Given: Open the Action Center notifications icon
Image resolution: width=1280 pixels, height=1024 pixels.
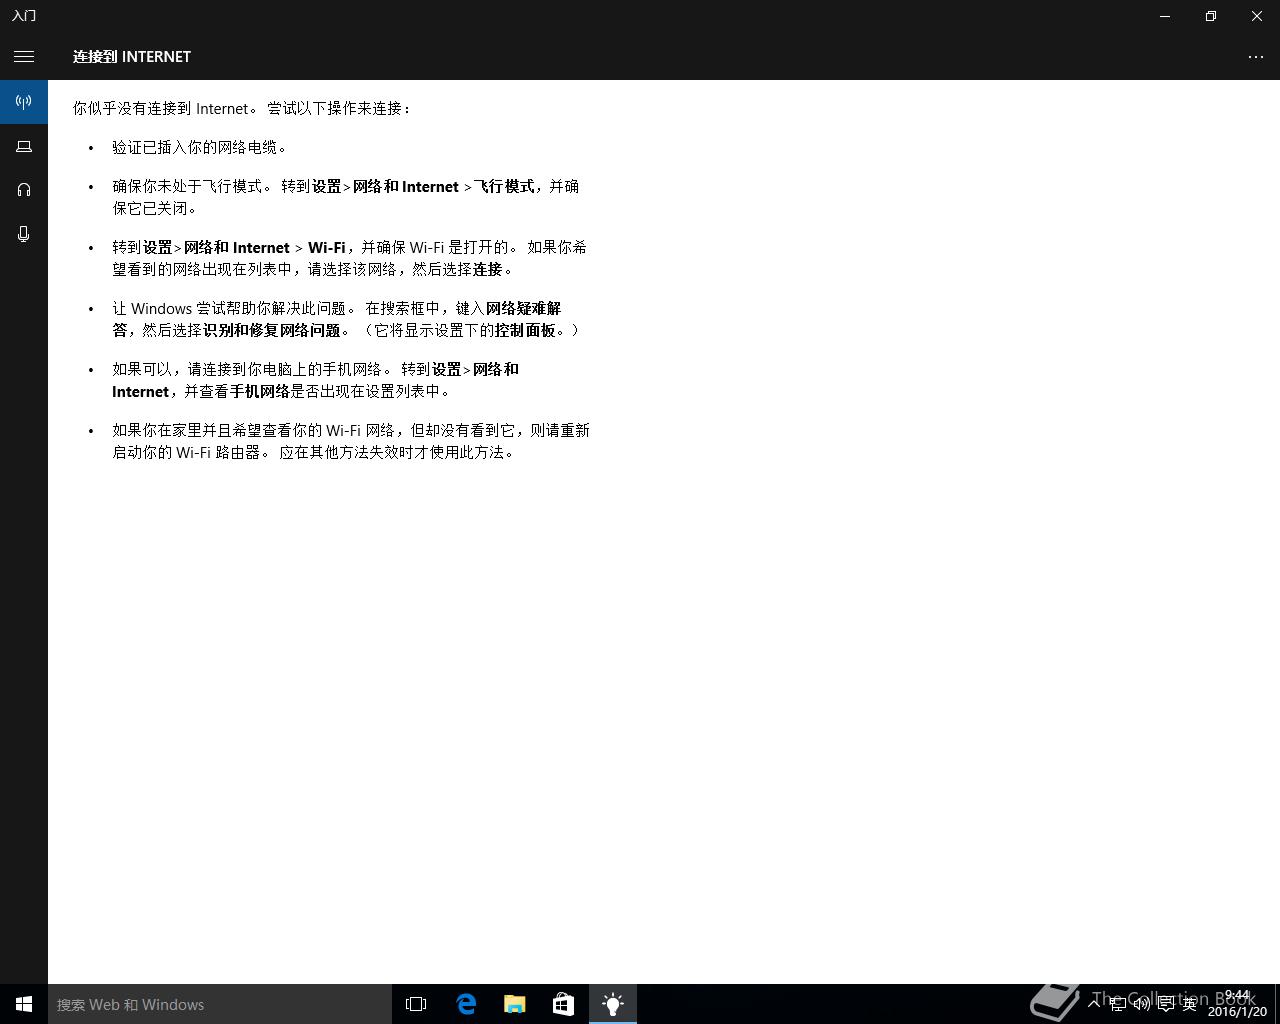Looking at the screenshot, I should pos(1165,1004).
